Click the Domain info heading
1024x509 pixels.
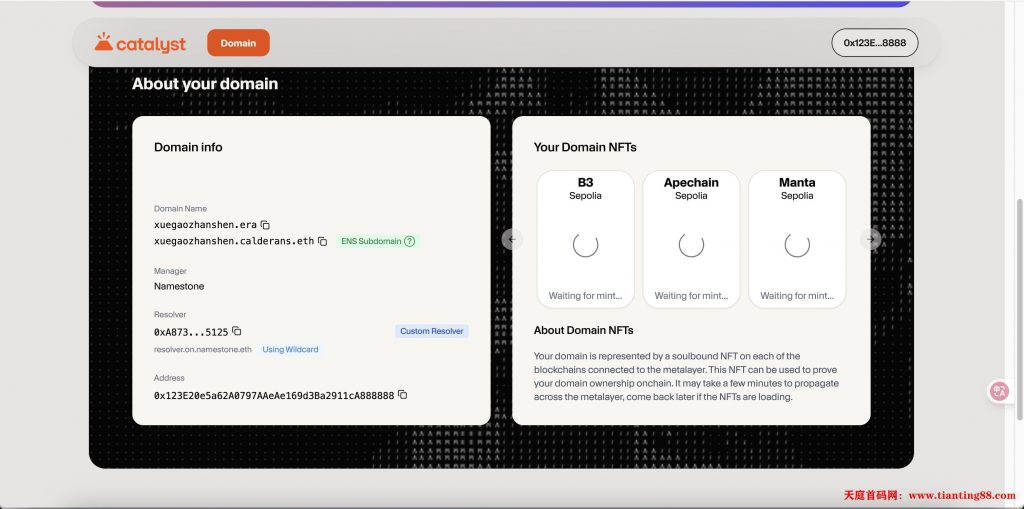pyautogui.click(x=188, y=147)
